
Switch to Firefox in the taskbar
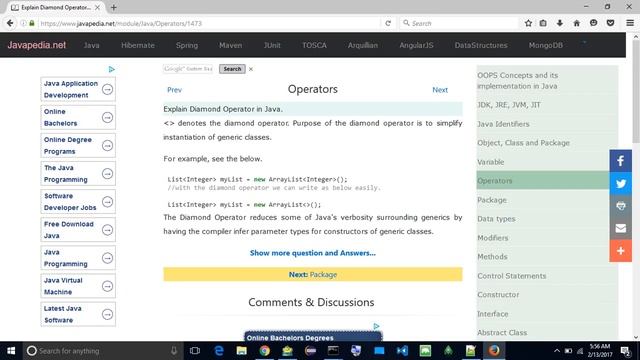[x=494, y=351]
